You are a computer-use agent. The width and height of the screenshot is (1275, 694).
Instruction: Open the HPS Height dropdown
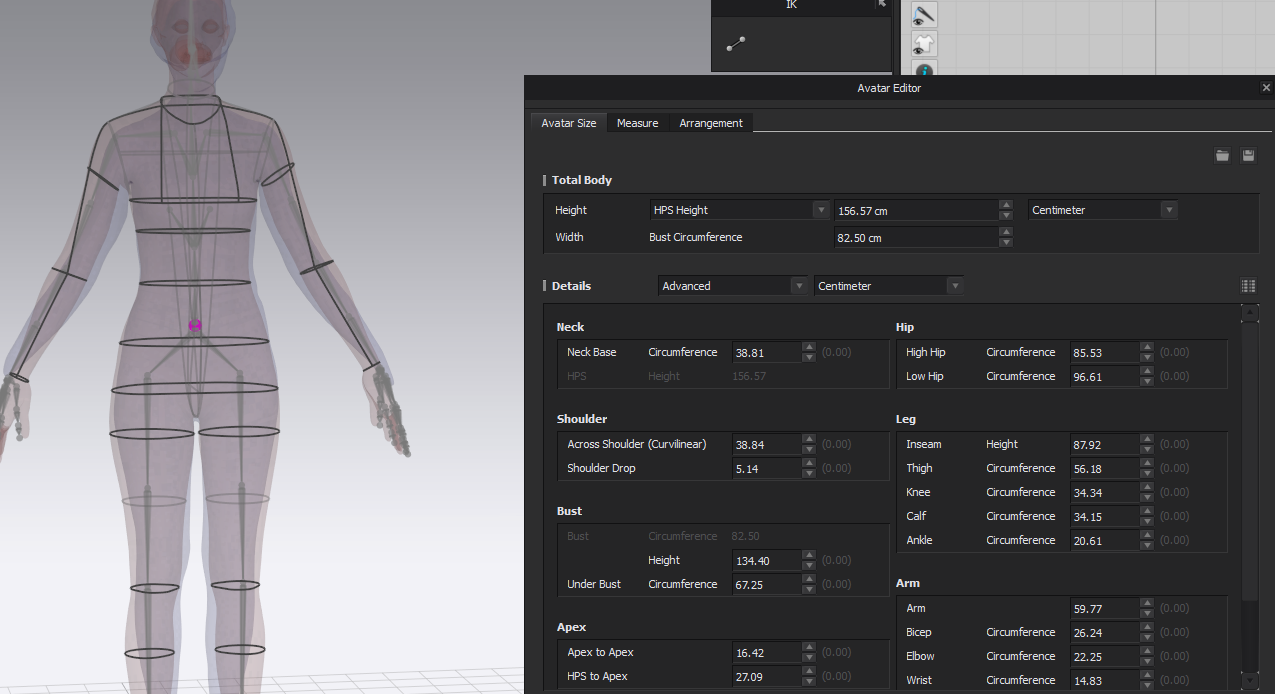[x=739, y=210]
